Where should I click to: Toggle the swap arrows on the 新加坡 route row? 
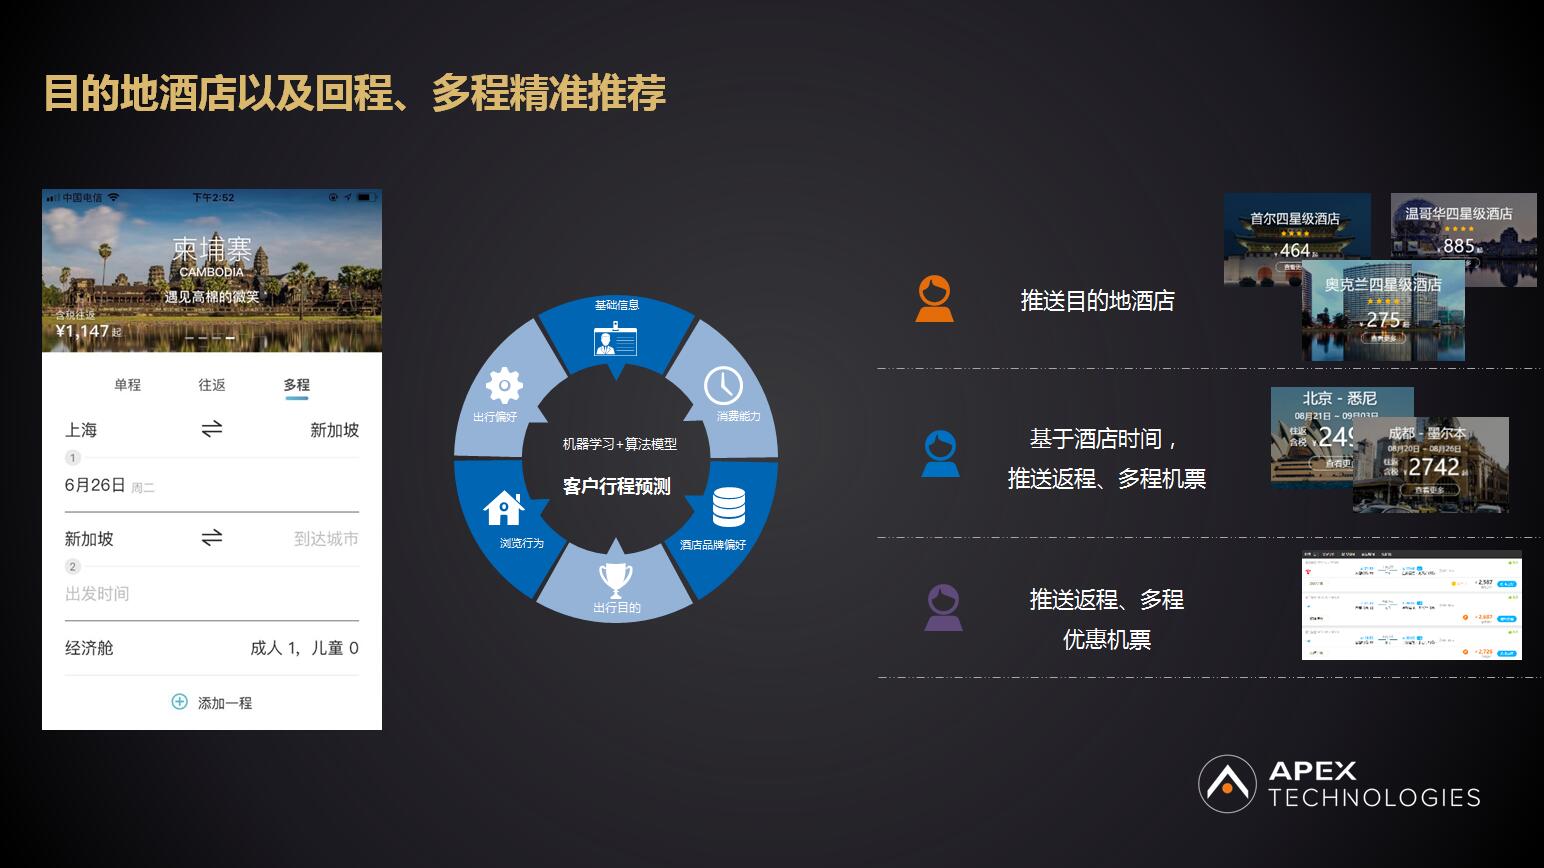point(212,539)
